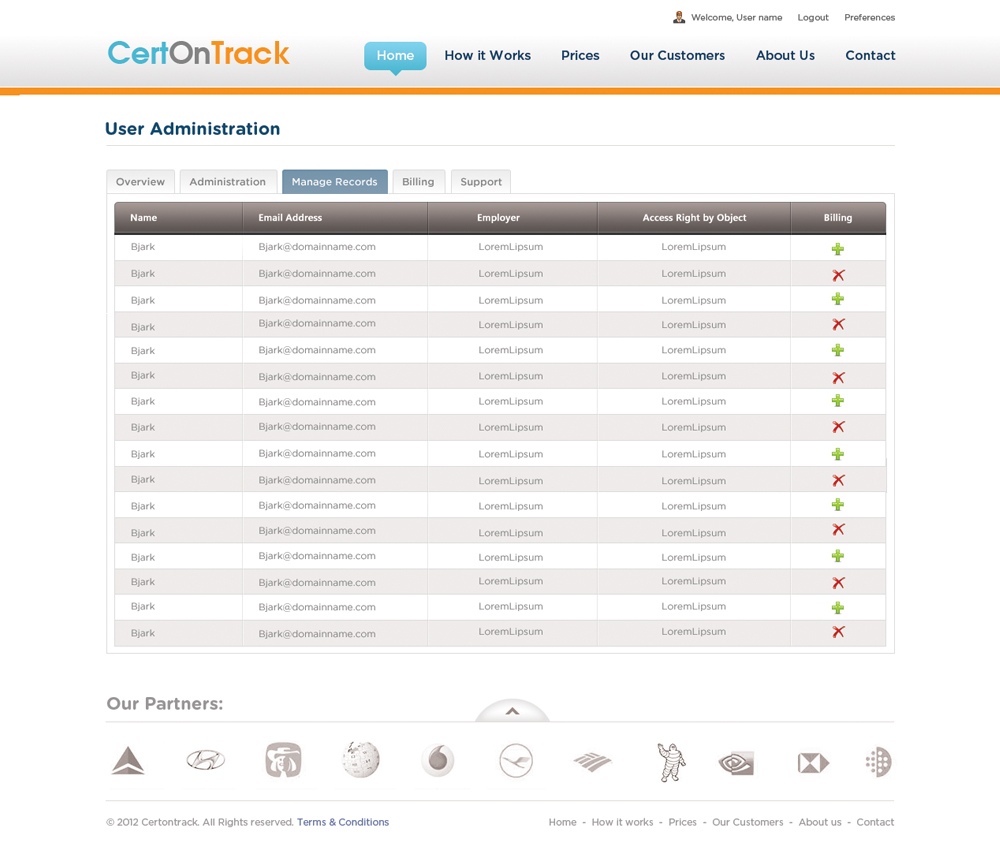Click the footer Contact link
This screenshot has width=1000, height=845.
[875, 822]
